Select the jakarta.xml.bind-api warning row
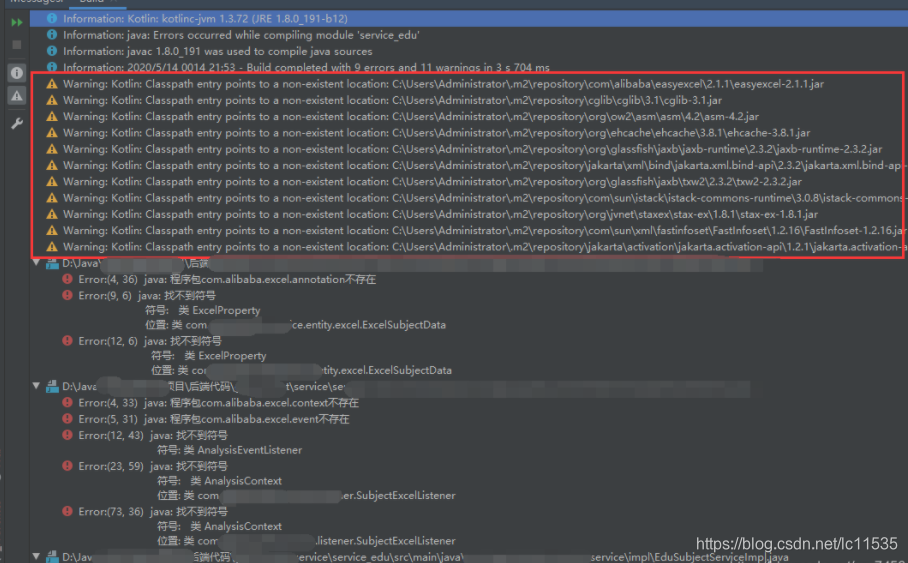This screenshot has width=908, height=563. click(467, 165)
